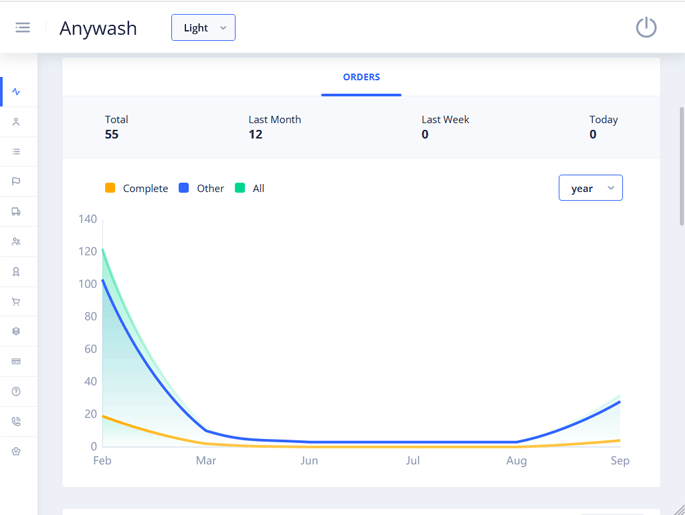The height and width of the screenshot is (515, 685).
Task: Open the activity dashboard sidebar icon
Action: 16,92
